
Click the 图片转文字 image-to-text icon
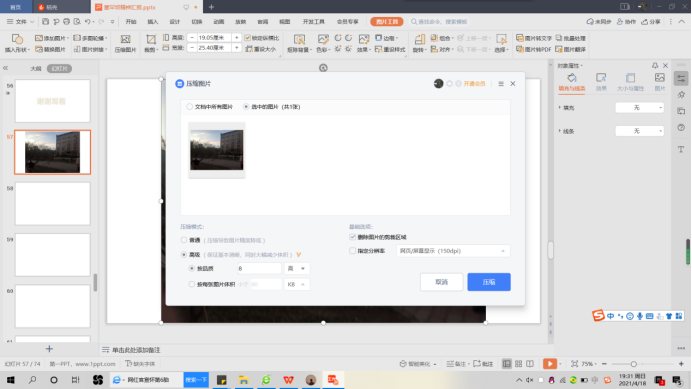(520, 38)
